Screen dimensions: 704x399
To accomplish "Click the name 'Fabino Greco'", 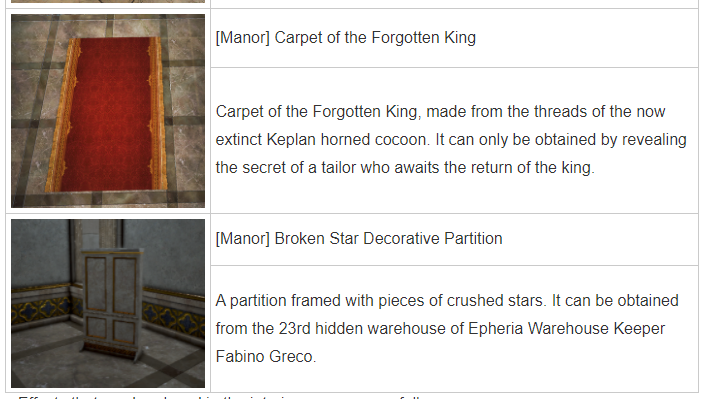I will (266, 356).
